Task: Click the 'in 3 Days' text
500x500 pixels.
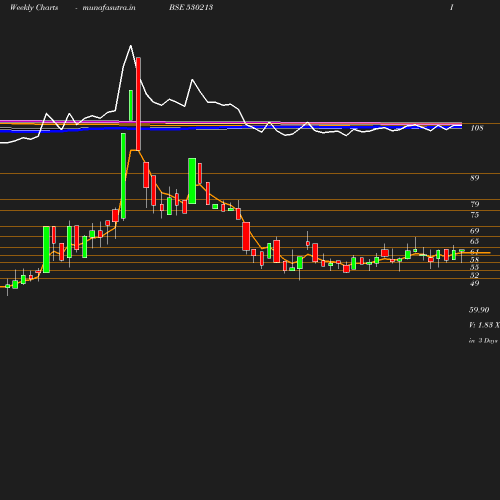Action: [483, 341]
